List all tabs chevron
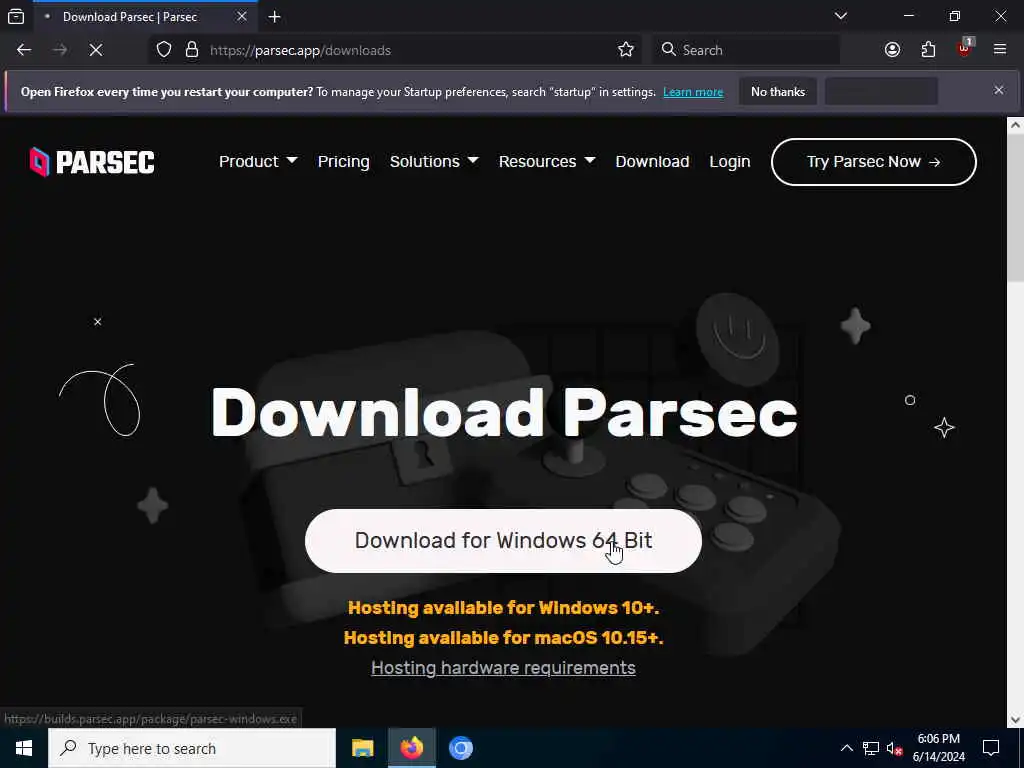Screen dimensions: 1024x768 point(841,16)
